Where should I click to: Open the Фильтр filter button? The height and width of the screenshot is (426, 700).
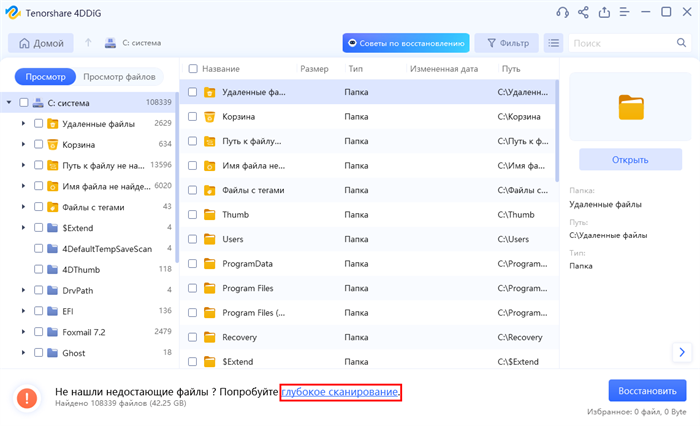click(507, 43)
